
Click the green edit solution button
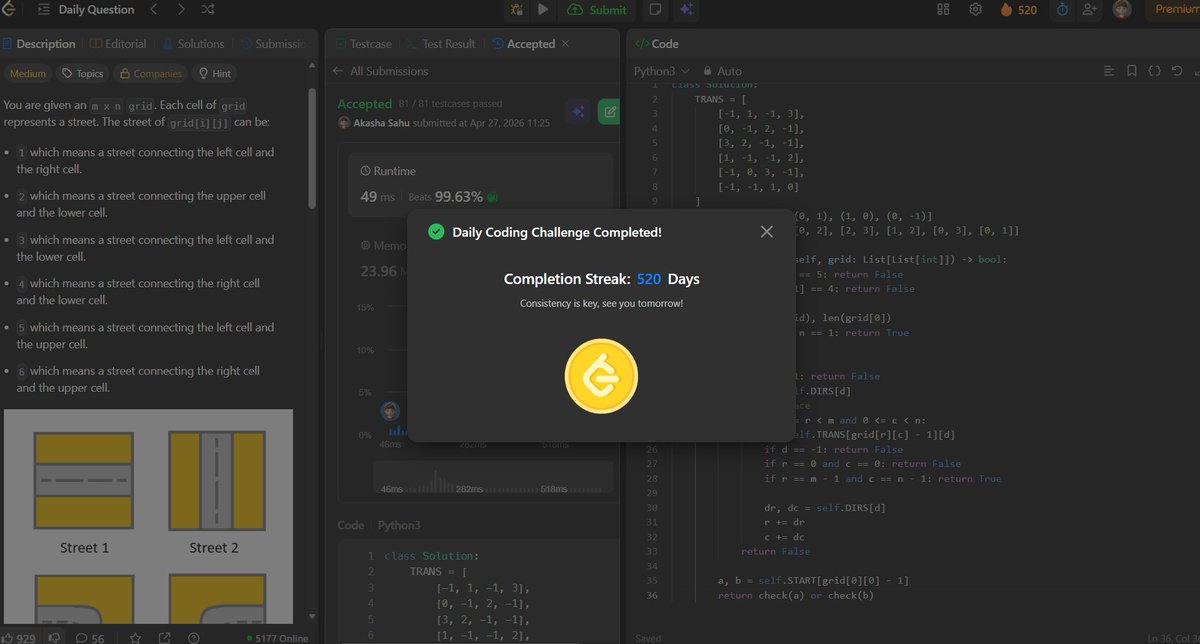point(608,112)
